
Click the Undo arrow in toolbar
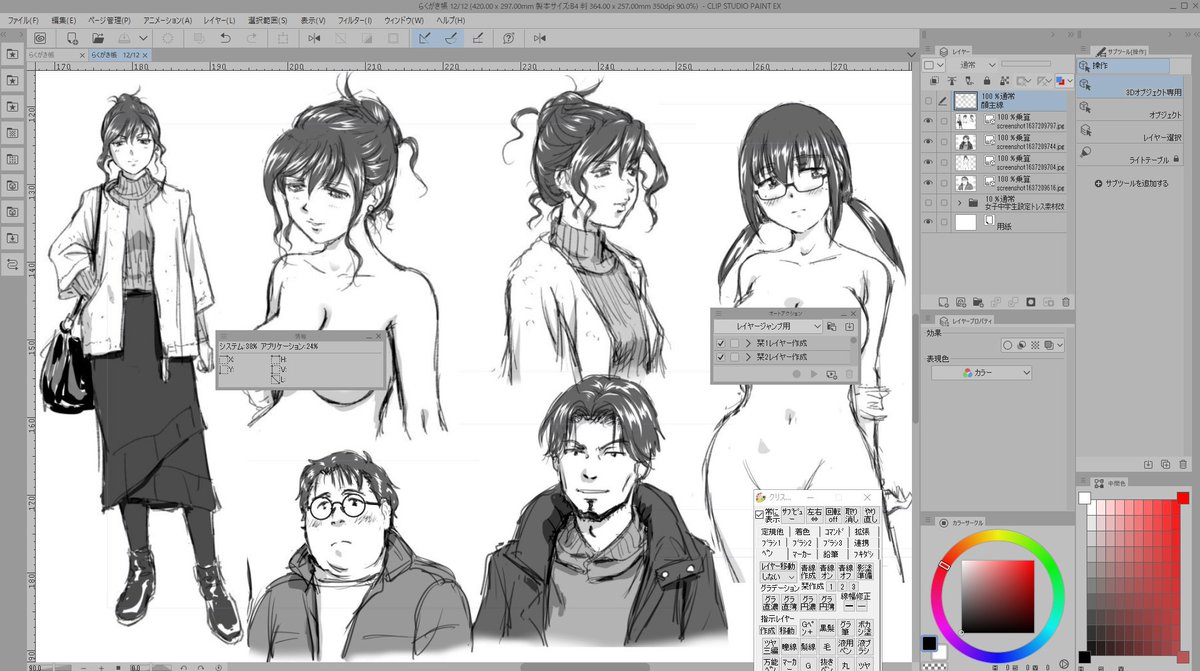pos(225,38)
